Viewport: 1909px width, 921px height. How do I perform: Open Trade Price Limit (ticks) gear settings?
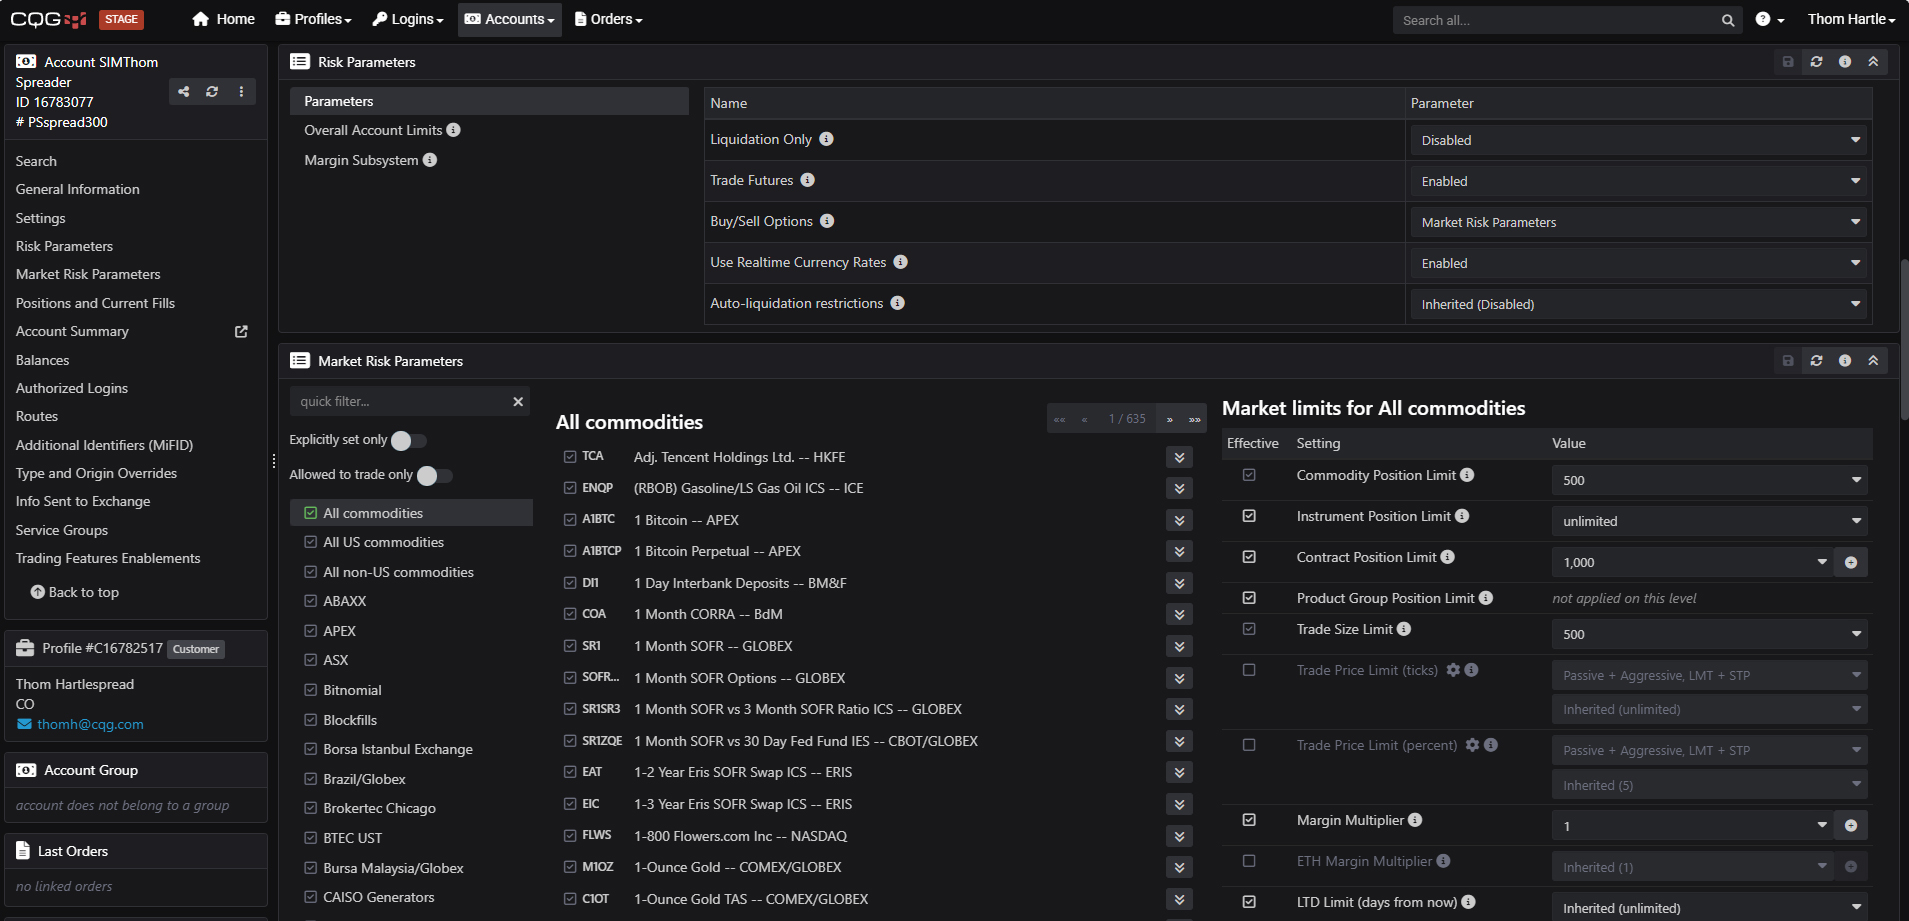1453,670
